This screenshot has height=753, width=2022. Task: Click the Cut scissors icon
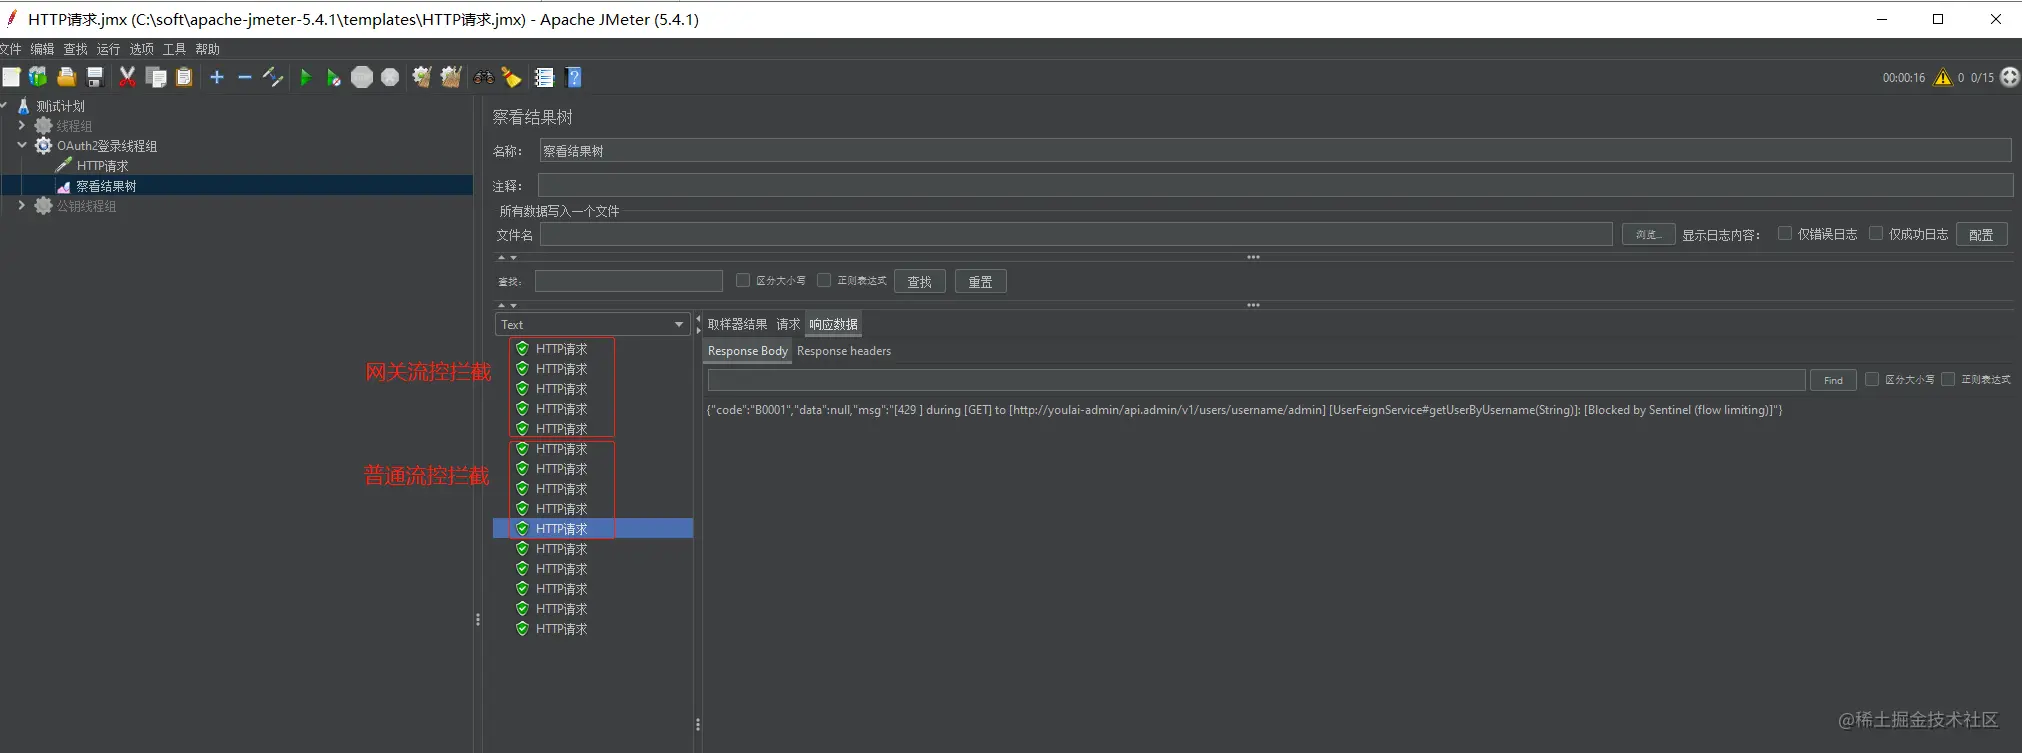127,77
